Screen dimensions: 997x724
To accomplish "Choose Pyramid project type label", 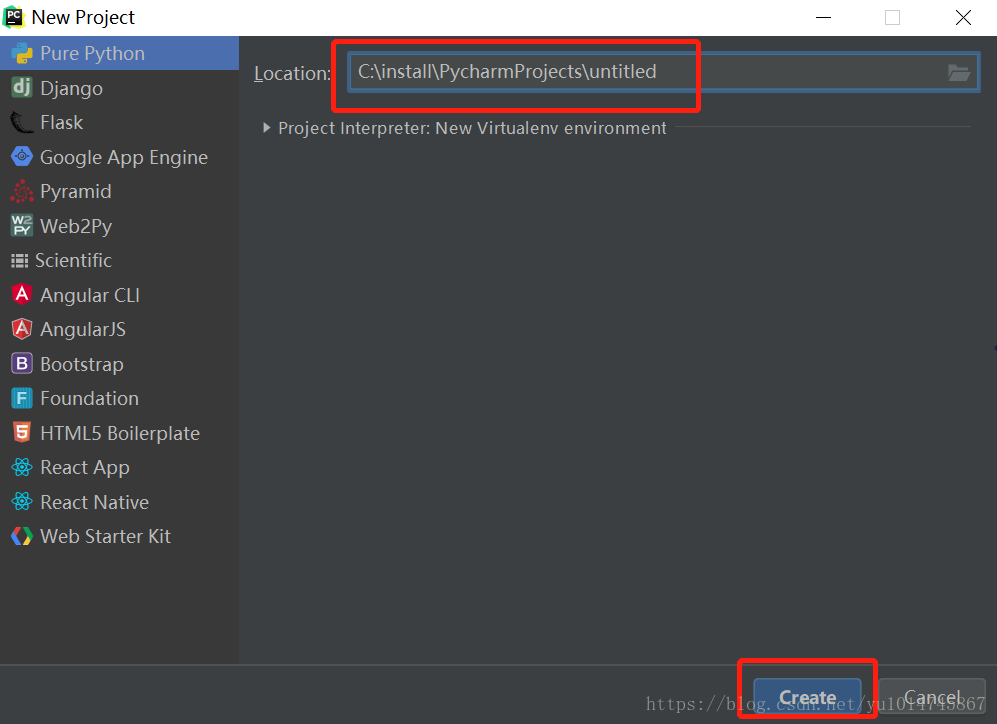I will coord(76,191).
